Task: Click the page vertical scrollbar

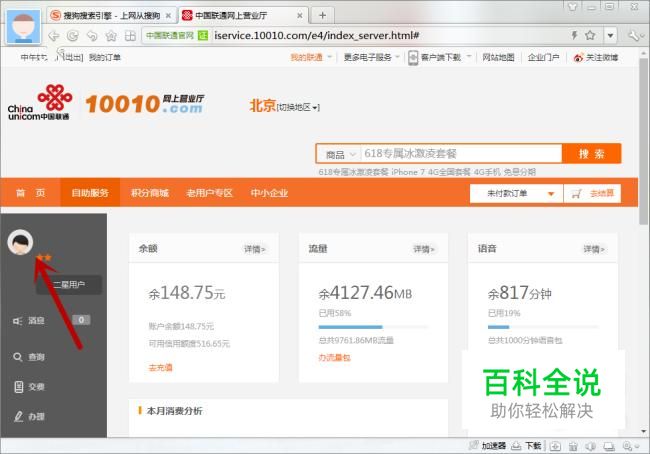Action: (x=643, y=141)
